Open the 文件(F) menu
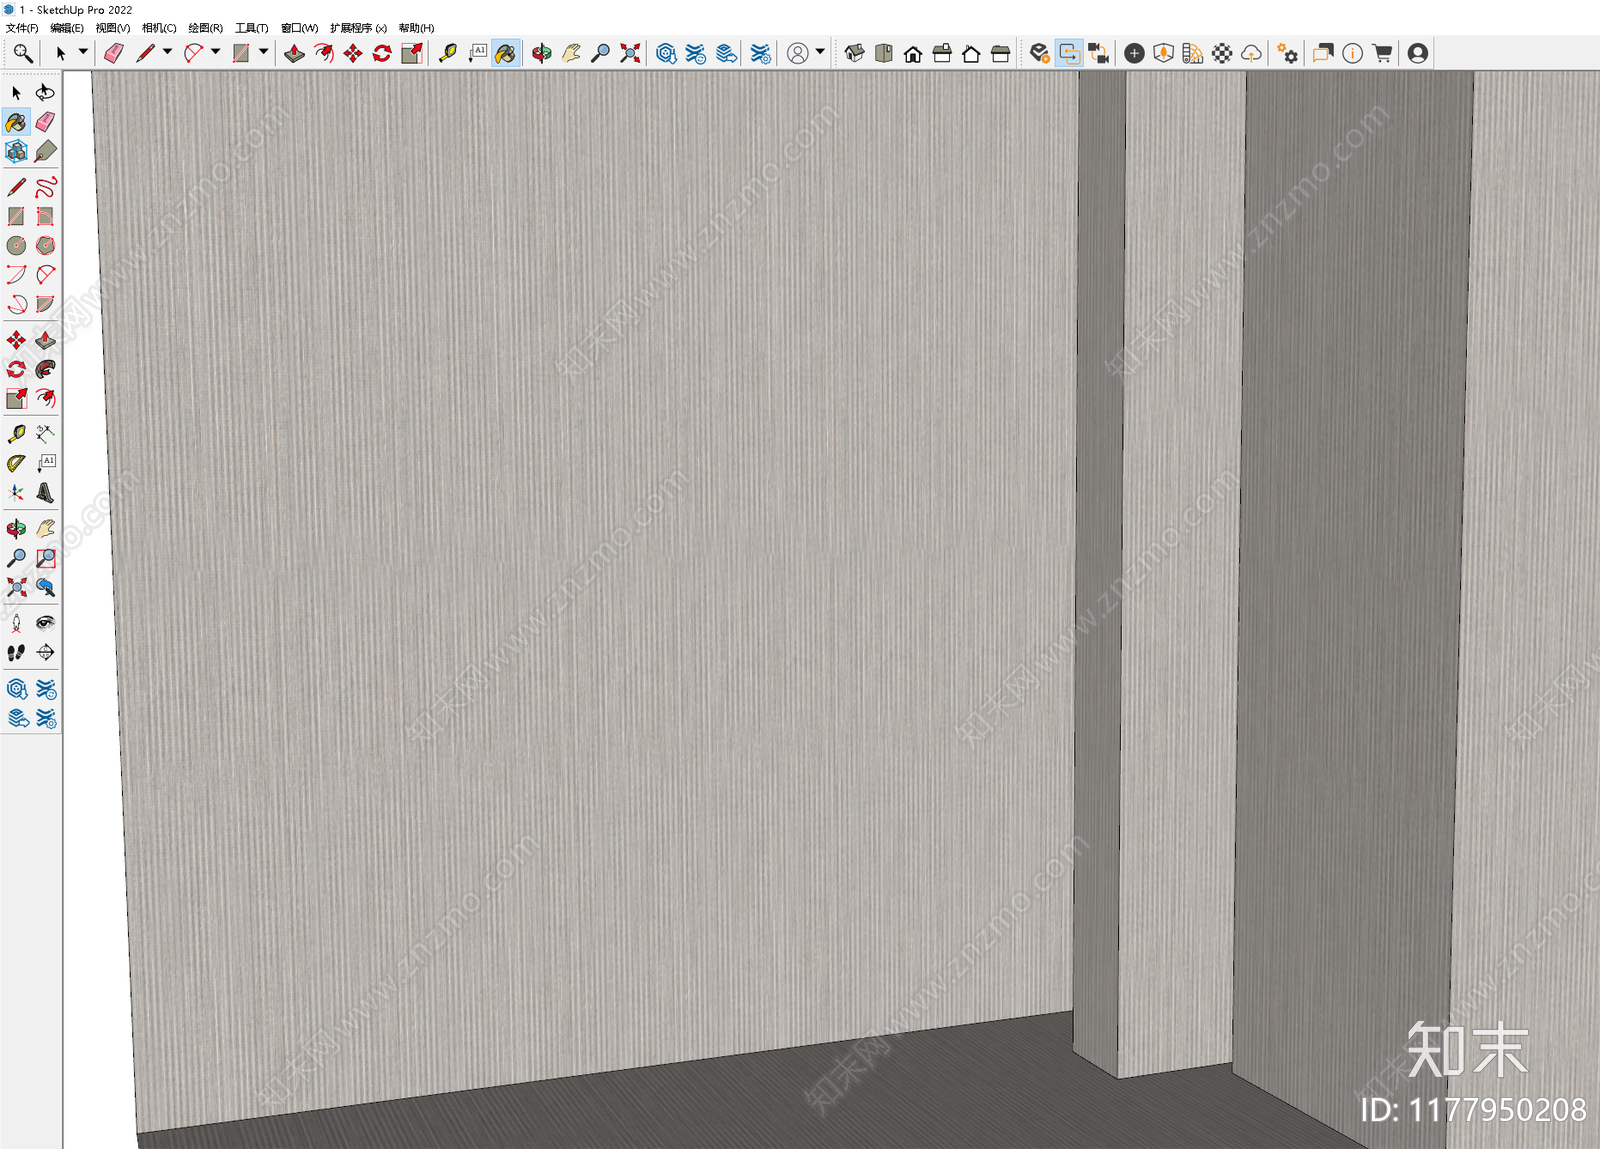 click(22, 28)
